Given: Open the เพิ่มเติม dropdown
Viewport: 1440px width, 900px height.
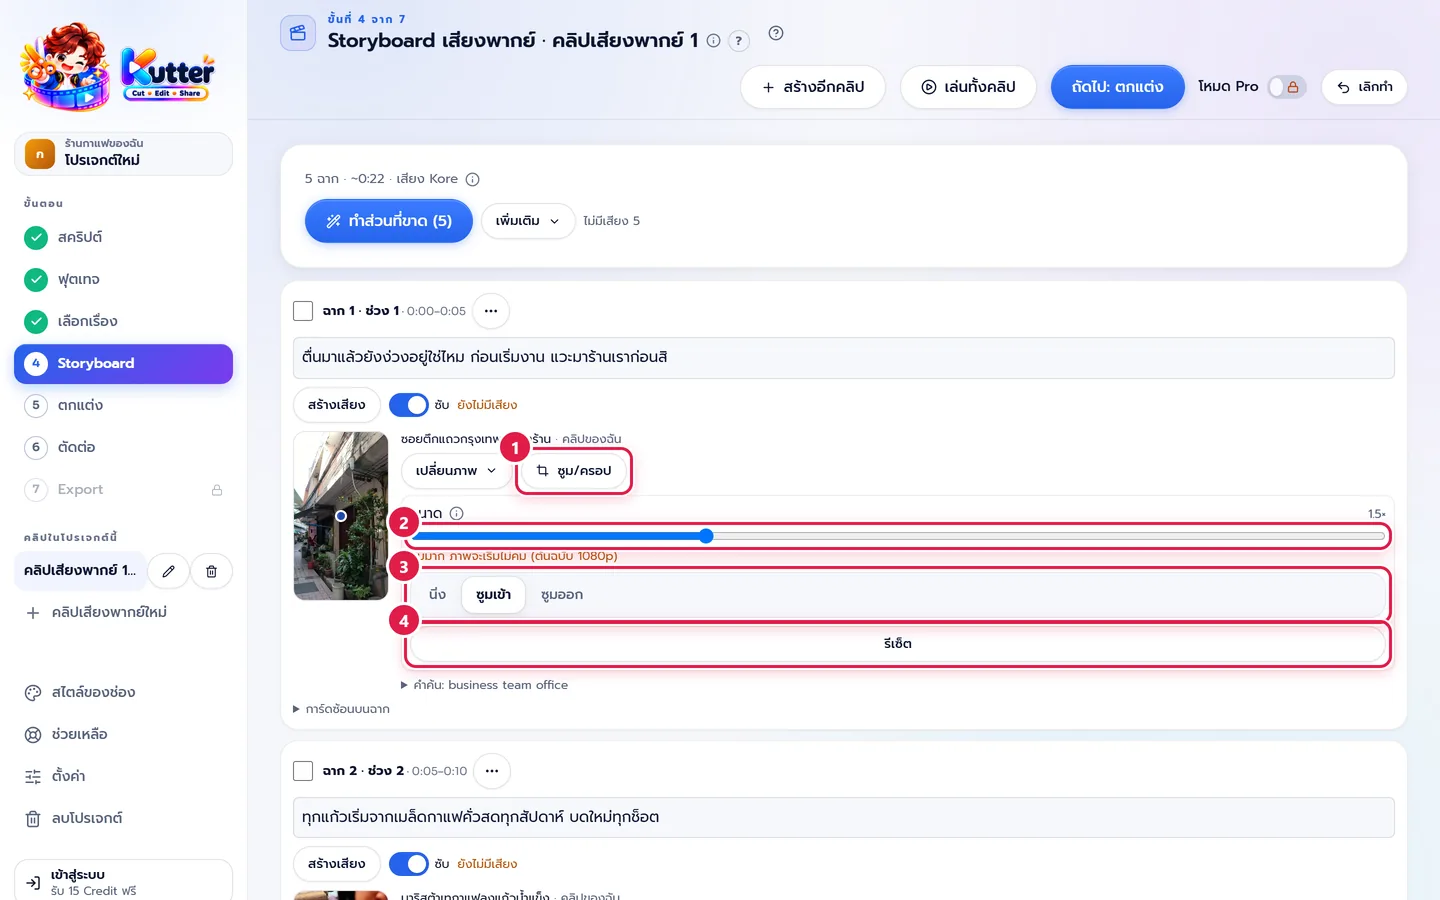Looking at the screenshot, I should (x=528, y=221).
